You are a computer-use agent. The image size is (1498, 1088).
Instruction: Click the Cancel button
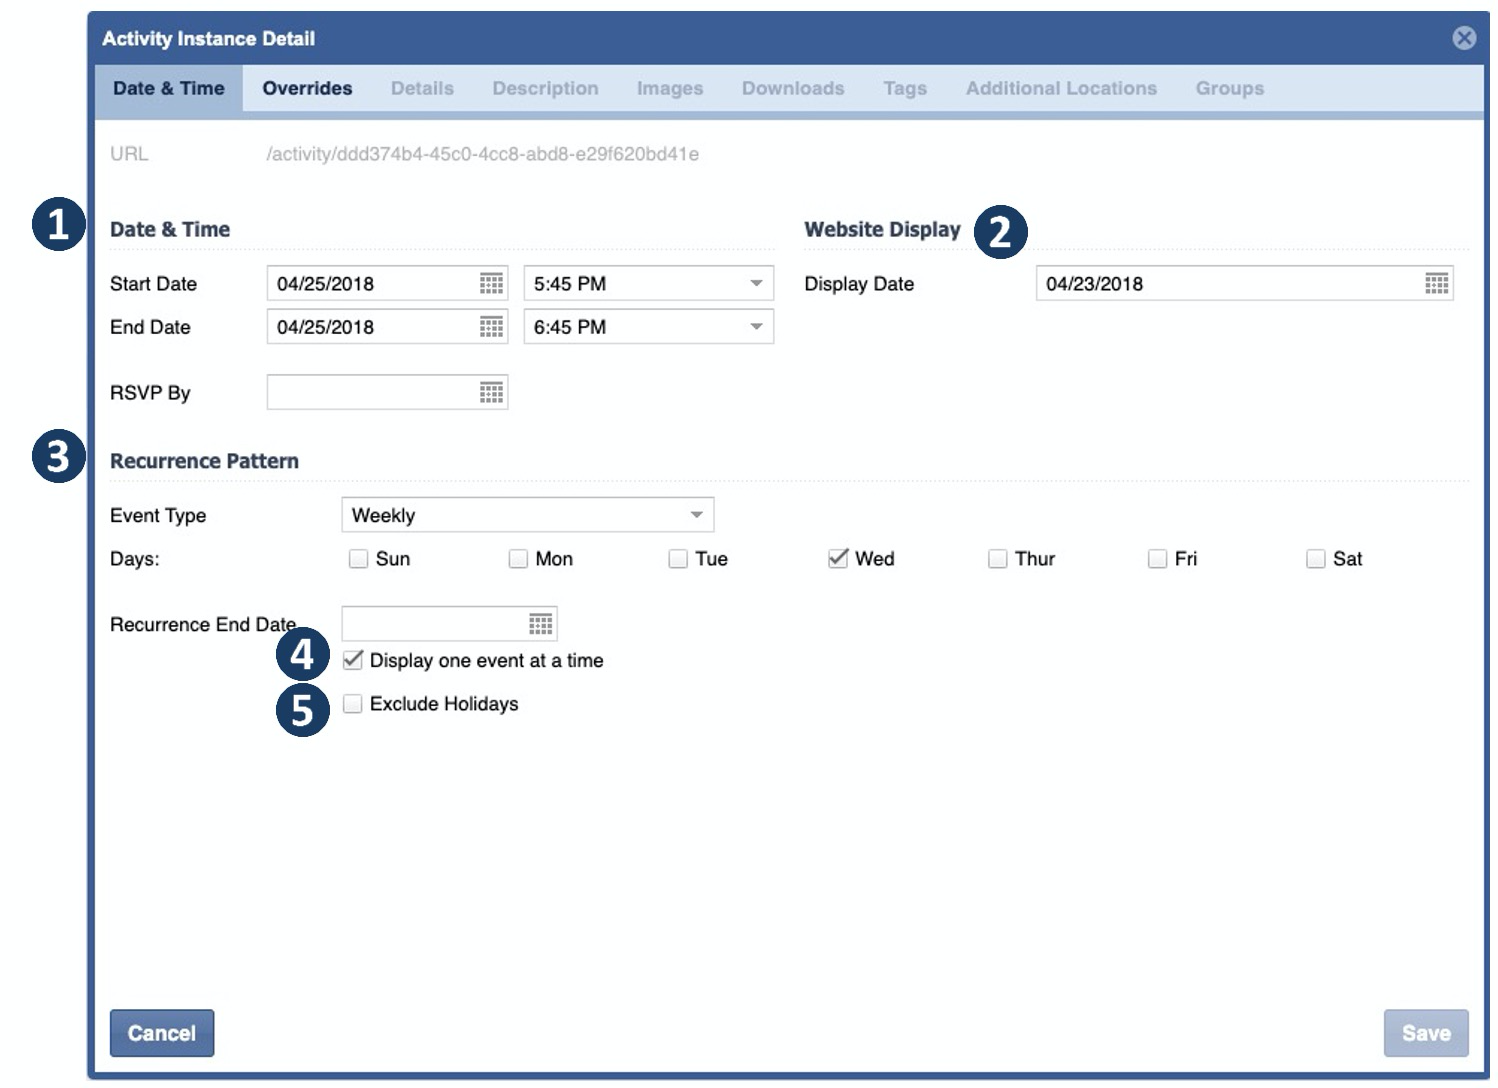162,1033
